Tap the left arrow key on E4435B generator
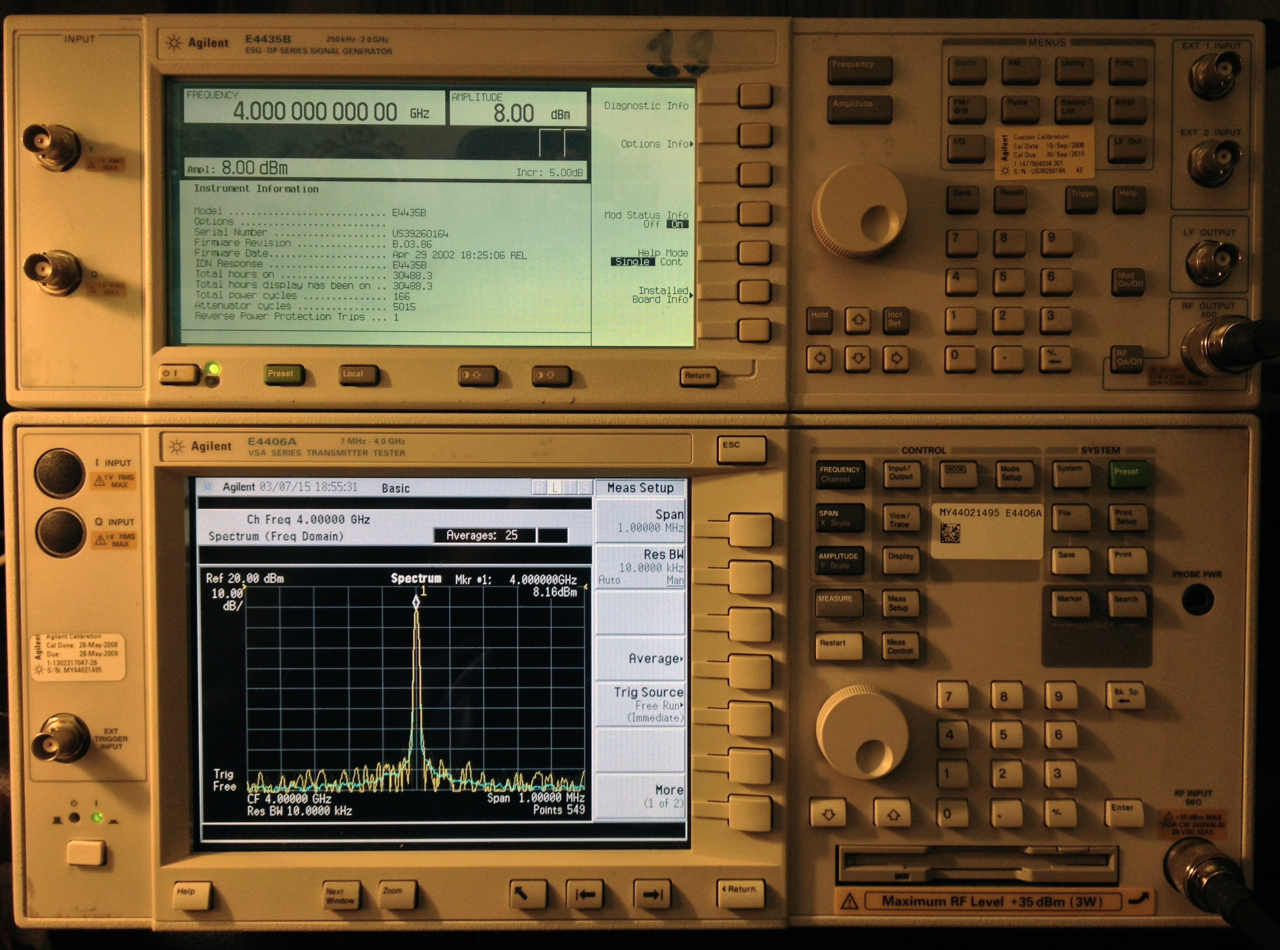The image size is (1280, 950). [x=819, y=357]
